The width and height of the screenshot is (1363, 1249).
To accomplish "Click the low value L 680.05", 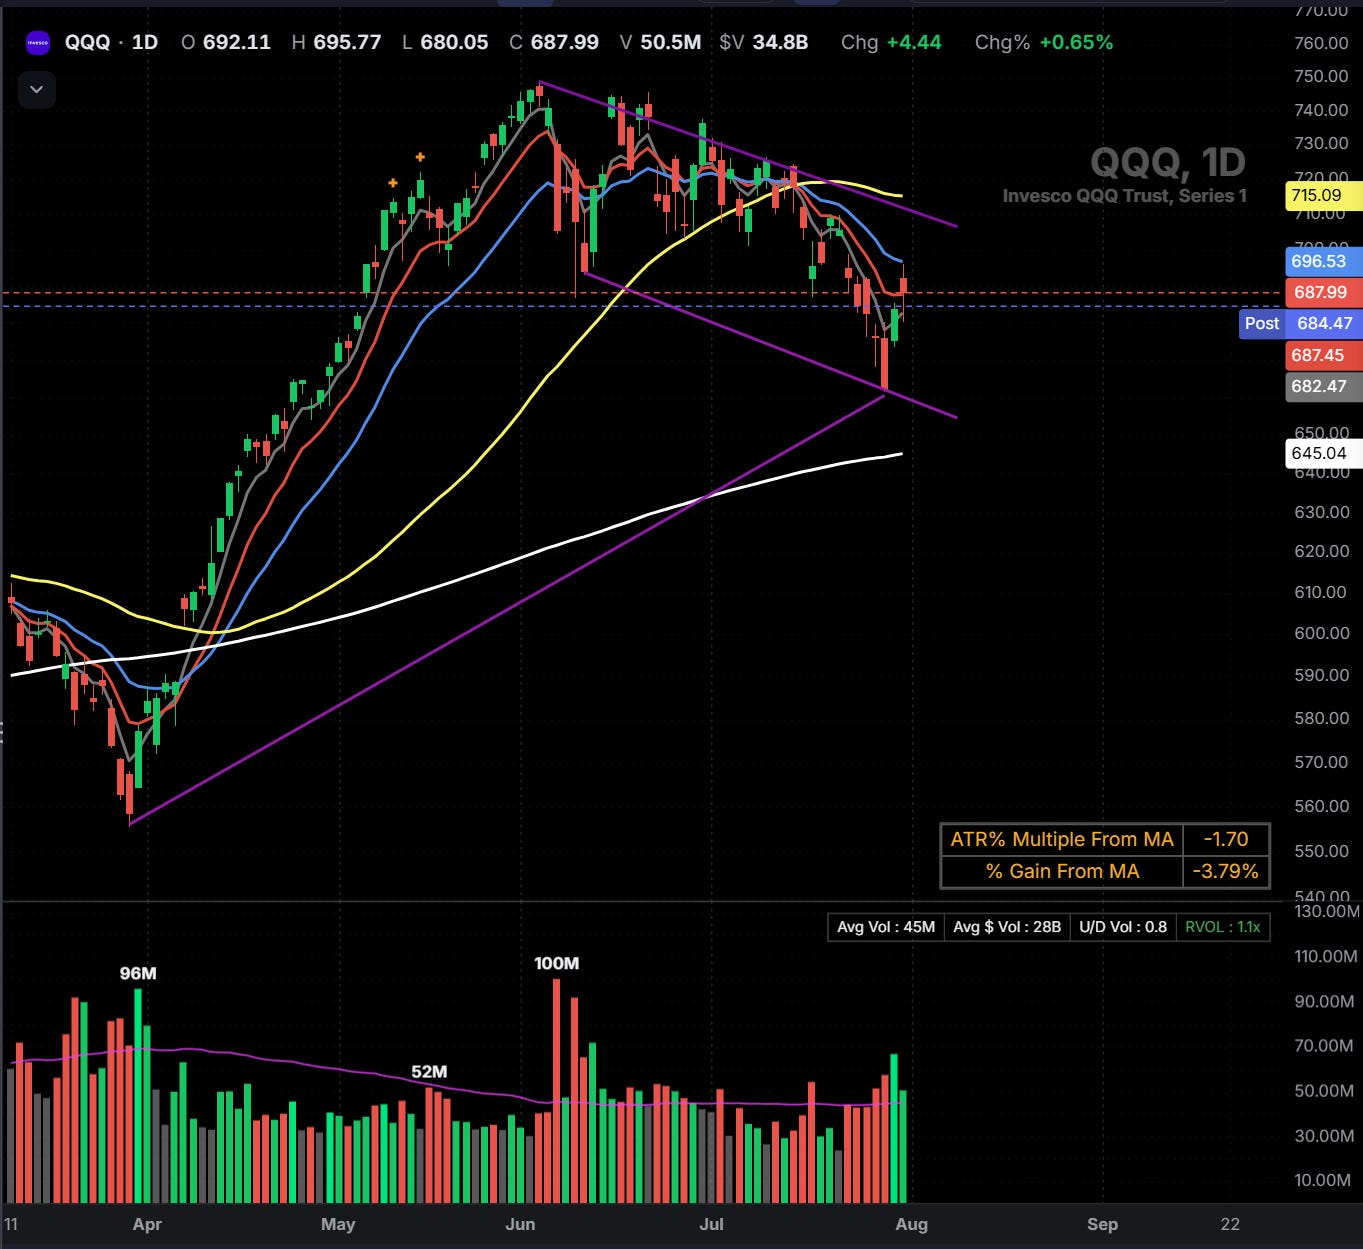I will tap(445, 43).
